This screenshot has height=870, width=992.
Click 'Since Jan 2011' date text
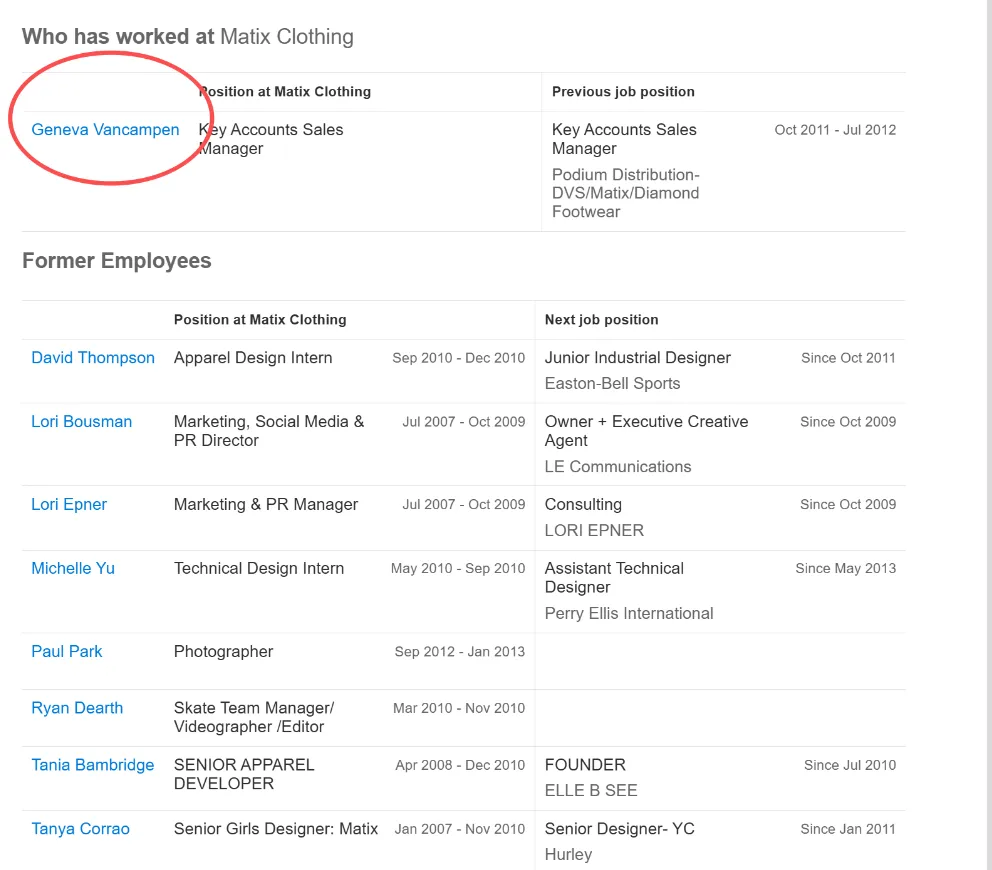click(848, 829)
